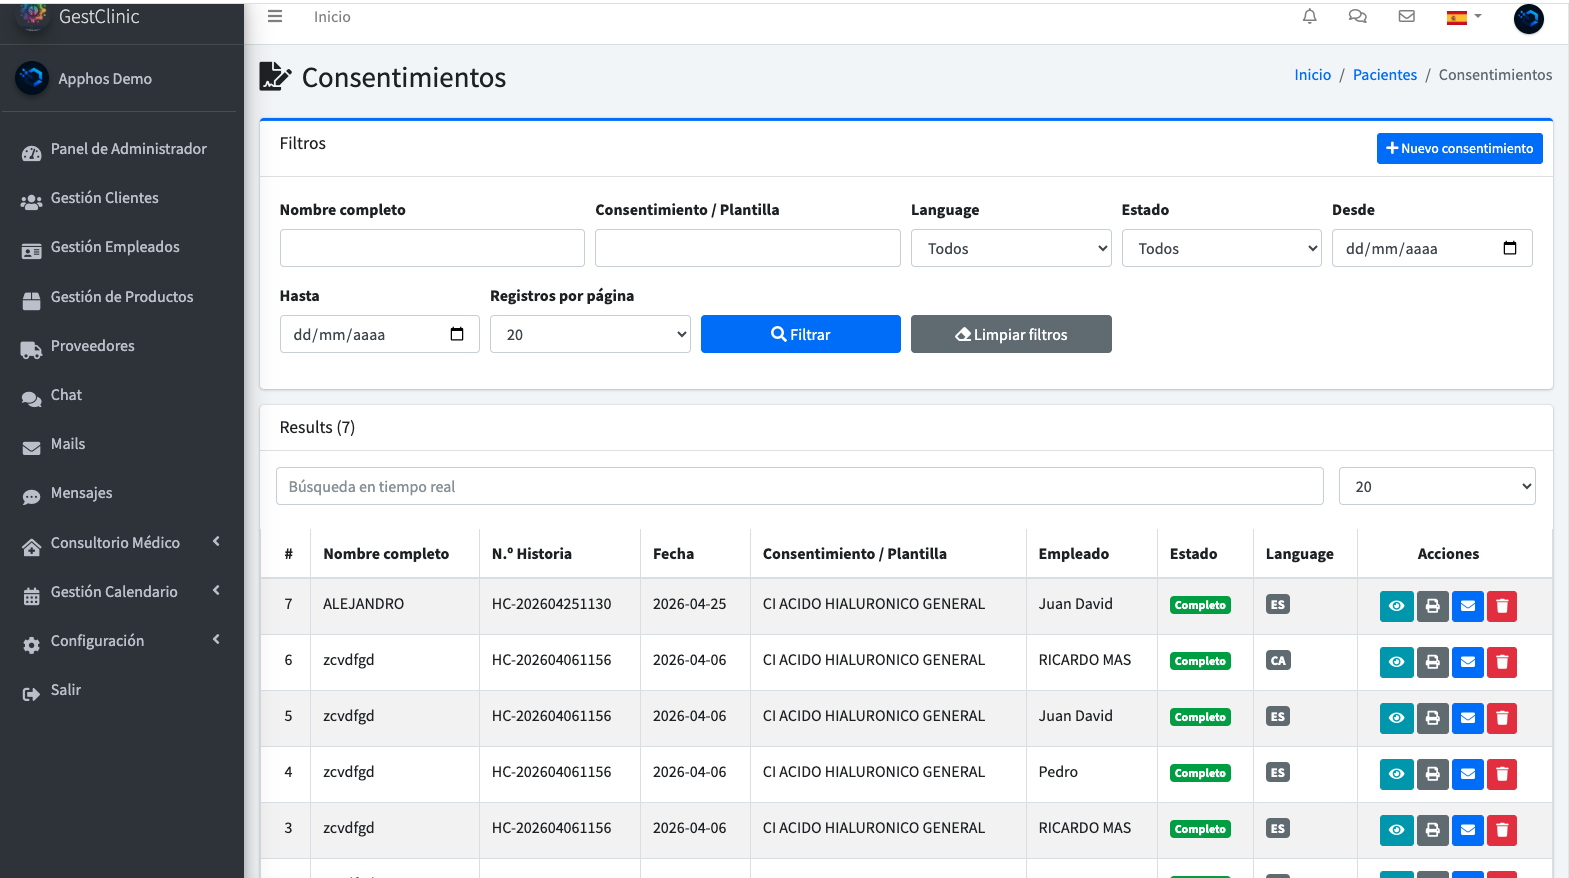The height and width of the screenshot is (878, 1569).
Task: Click the Filtrar button
Action: click(800, 334)
